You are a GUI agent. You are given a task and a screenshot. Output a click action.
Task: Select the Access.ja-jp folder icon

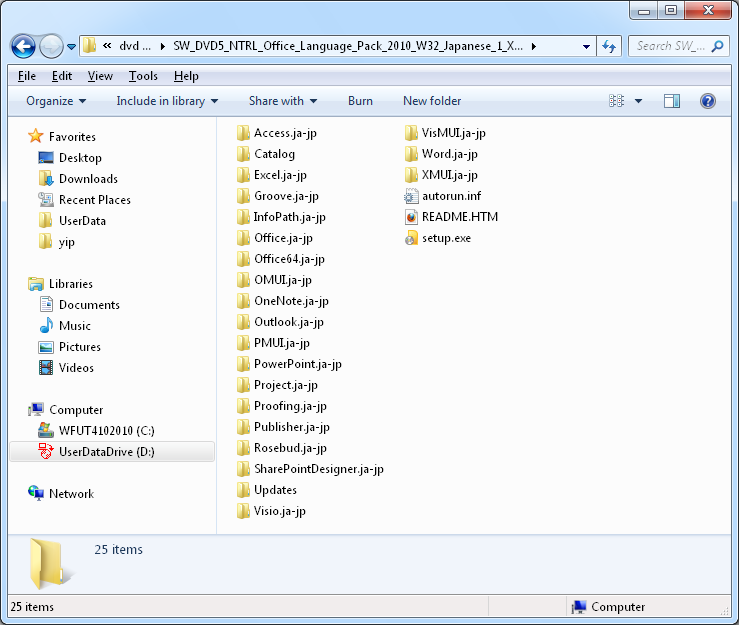coord(243,133)
